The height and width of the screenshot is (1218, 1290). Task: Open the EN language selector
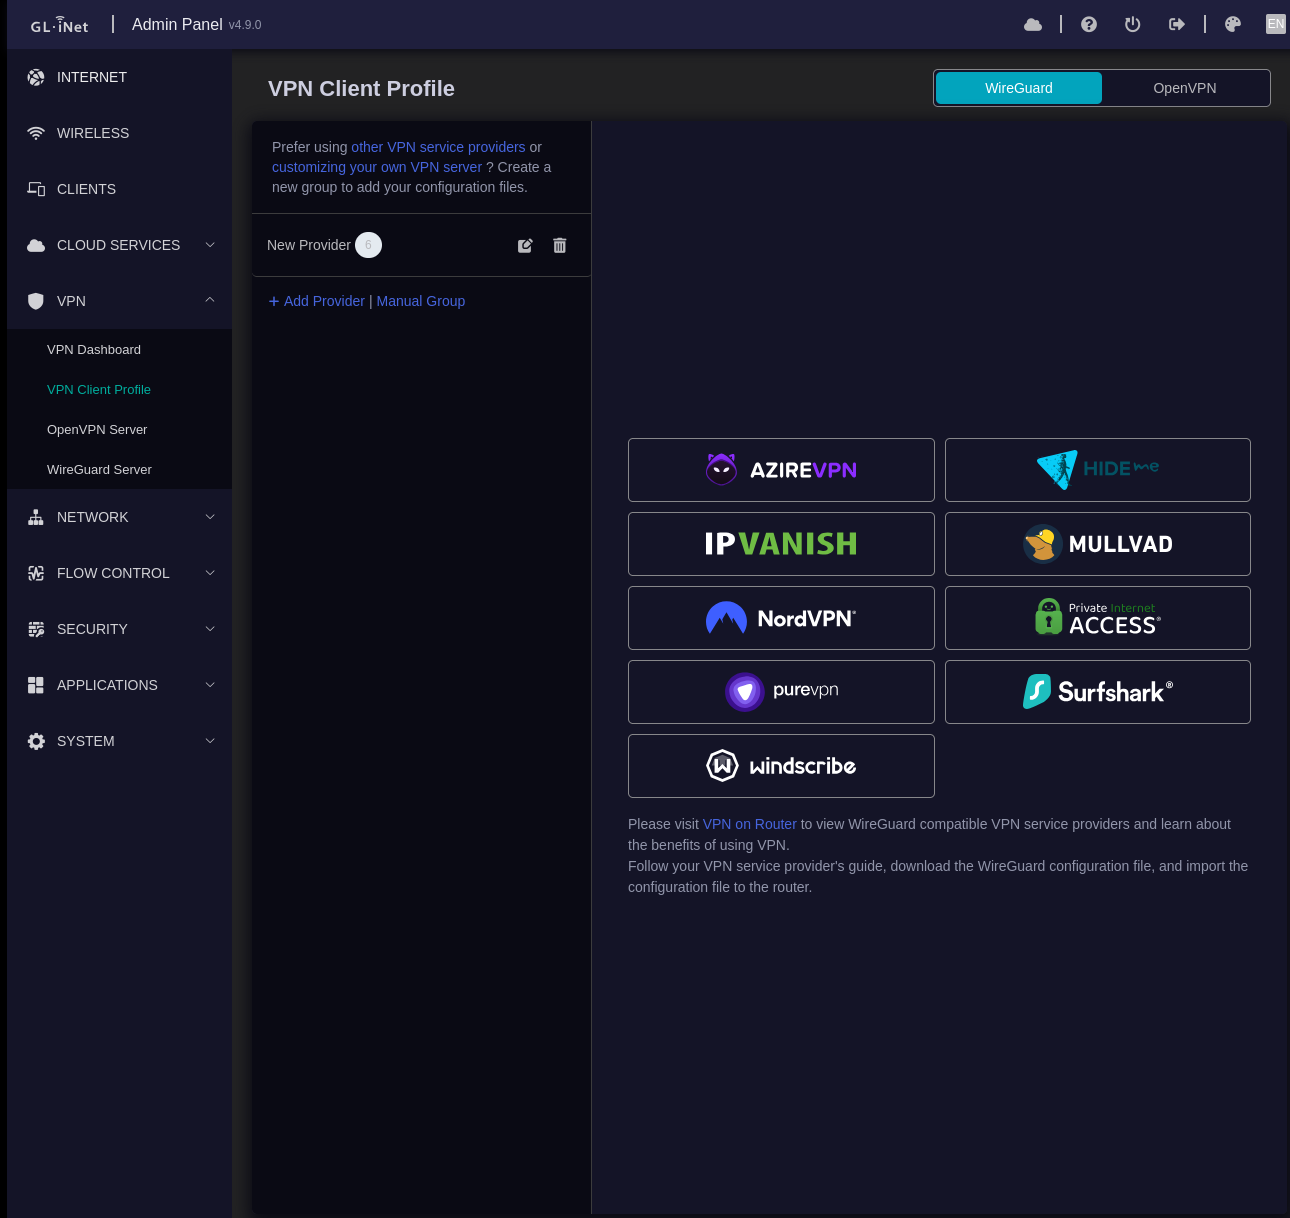[x=1276, y=24]
